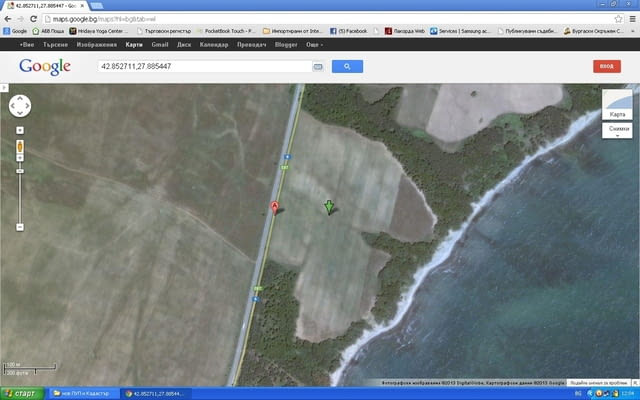Open the Карти menu item
The width and height of the screenshot is (640, 400).
coord(134,45)
